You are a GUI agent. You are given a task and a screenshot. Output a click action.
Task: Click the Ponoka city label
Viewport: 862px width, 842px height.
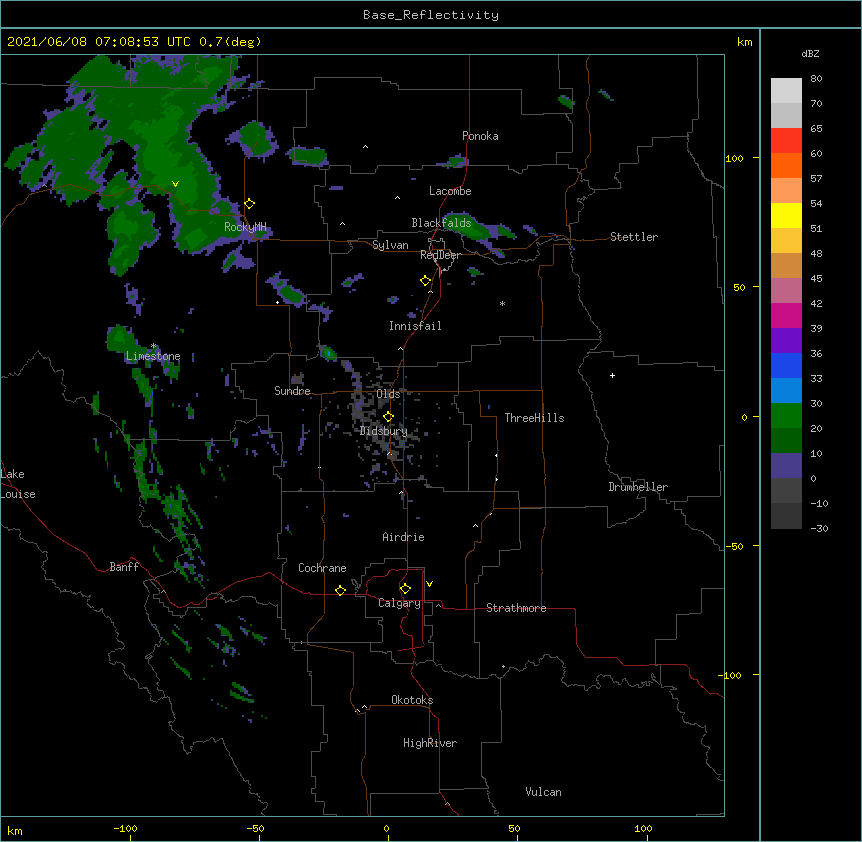pyautogui.click(x=480, y=136)
